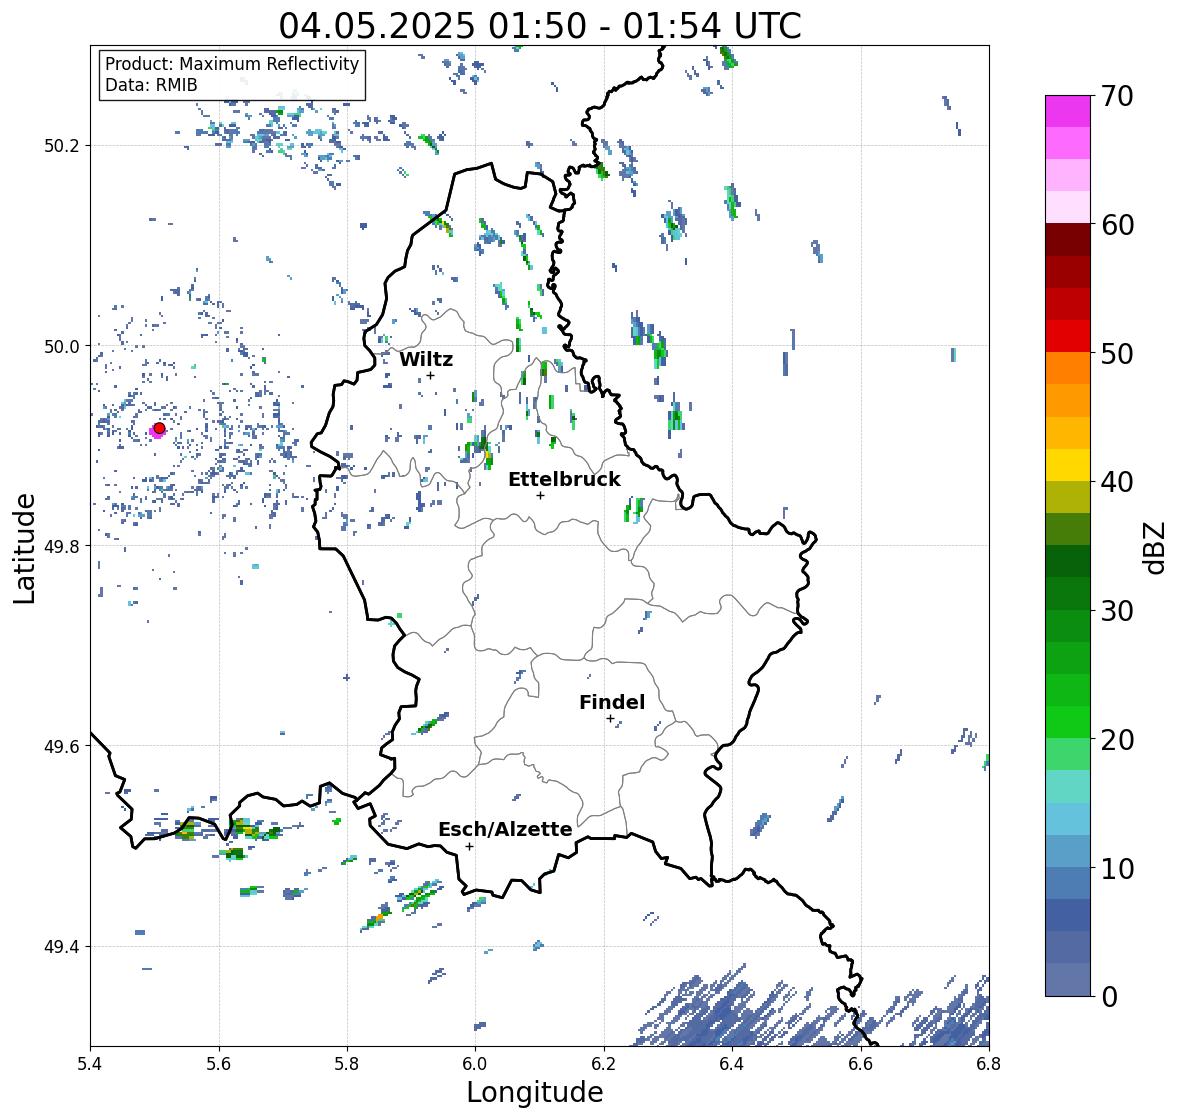Click the 50.2 latitude tick label

62,146
